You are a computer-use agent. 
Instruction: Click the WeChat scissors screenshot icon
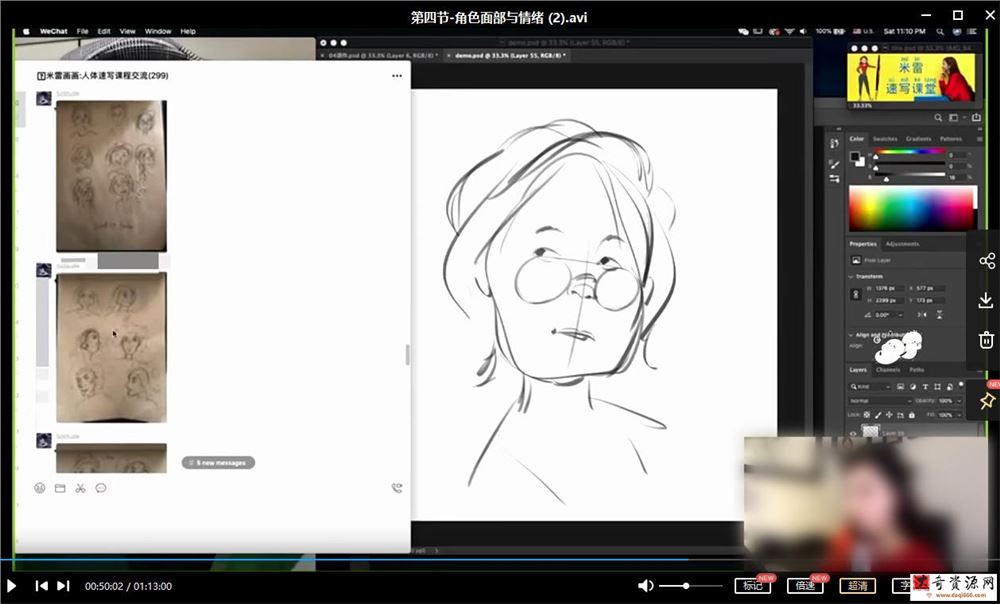click(80, 489)
